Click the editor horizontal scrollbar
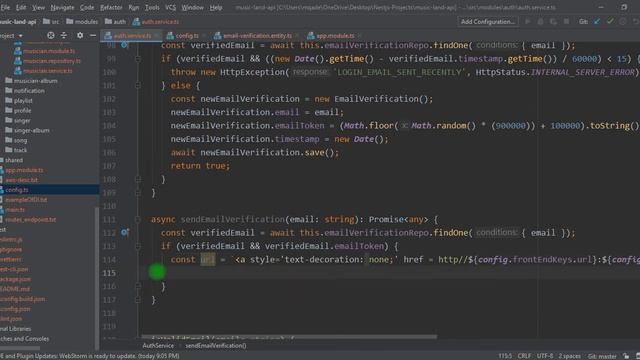Viewport: 640px width, 360px height. [x=289, y=337]
